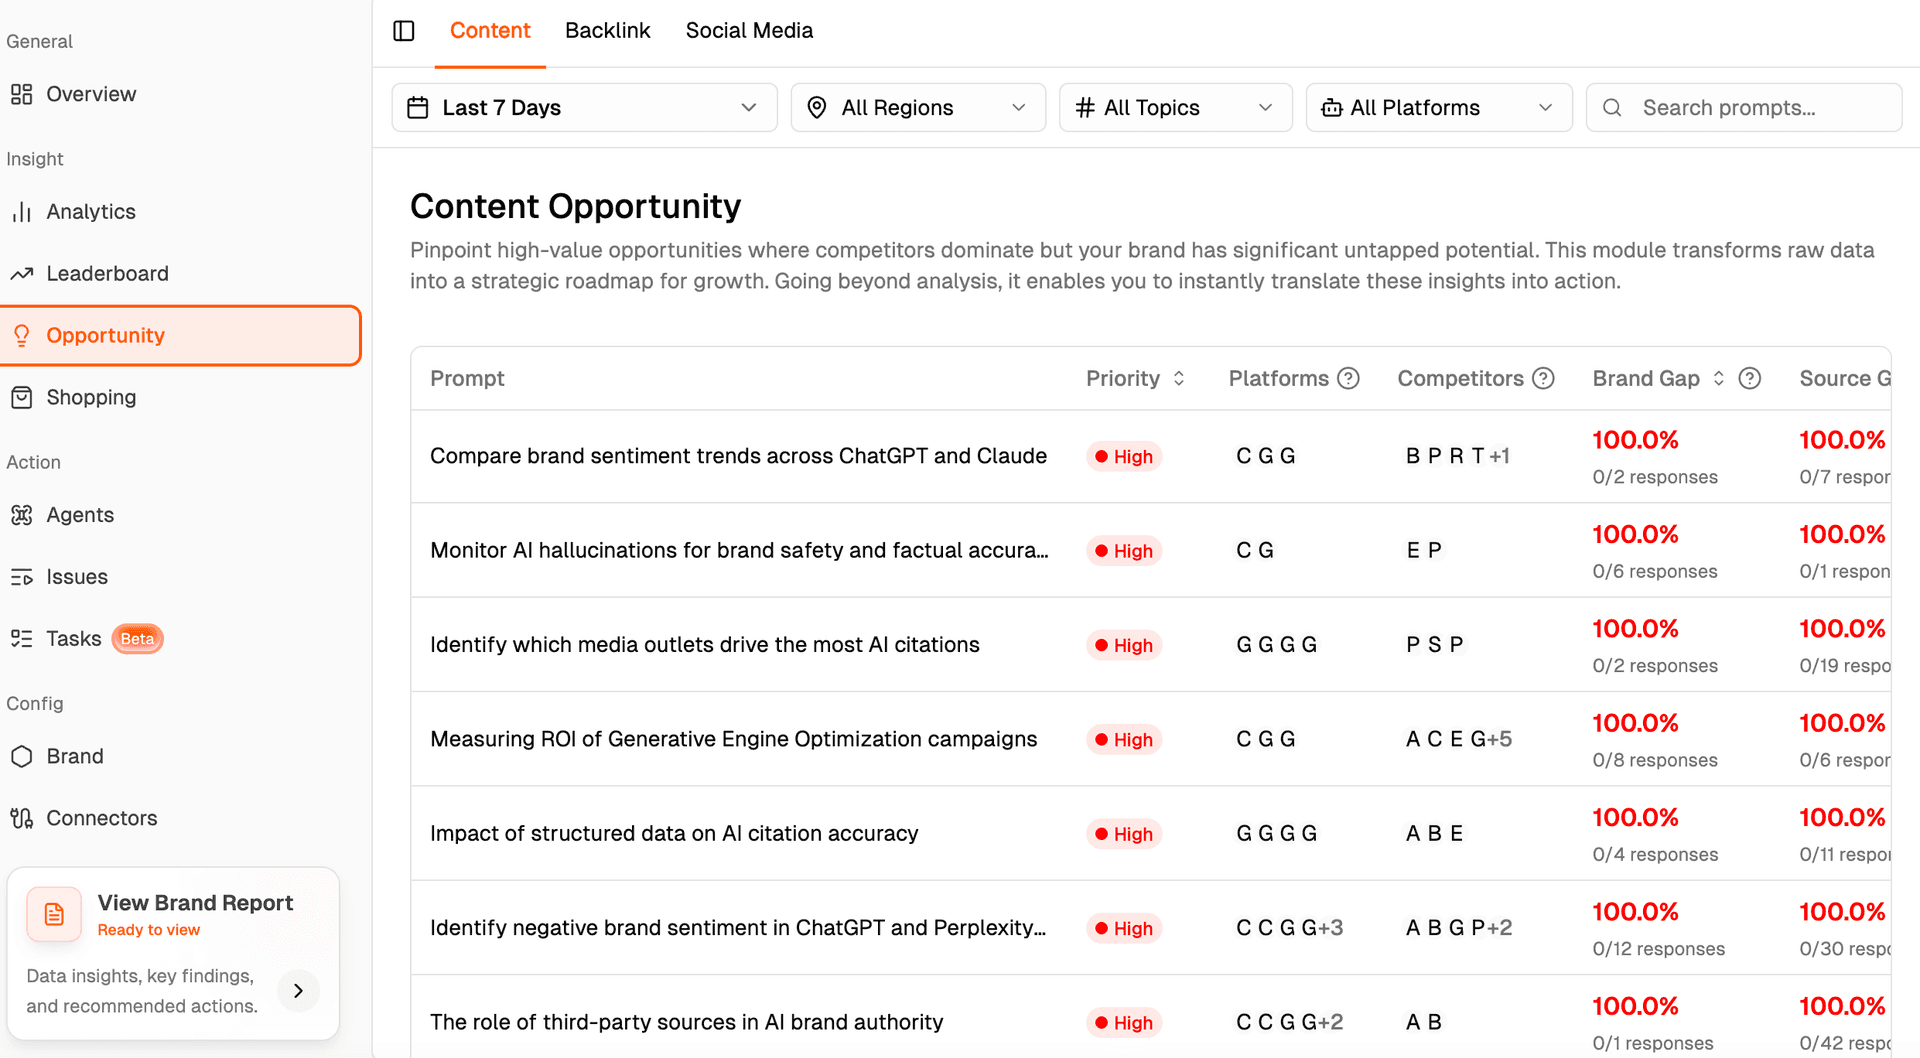Image resolution: width=1920 pixels, height=1058 pixels.
Task: Switch to the Content tab
Action: point(490,31)
